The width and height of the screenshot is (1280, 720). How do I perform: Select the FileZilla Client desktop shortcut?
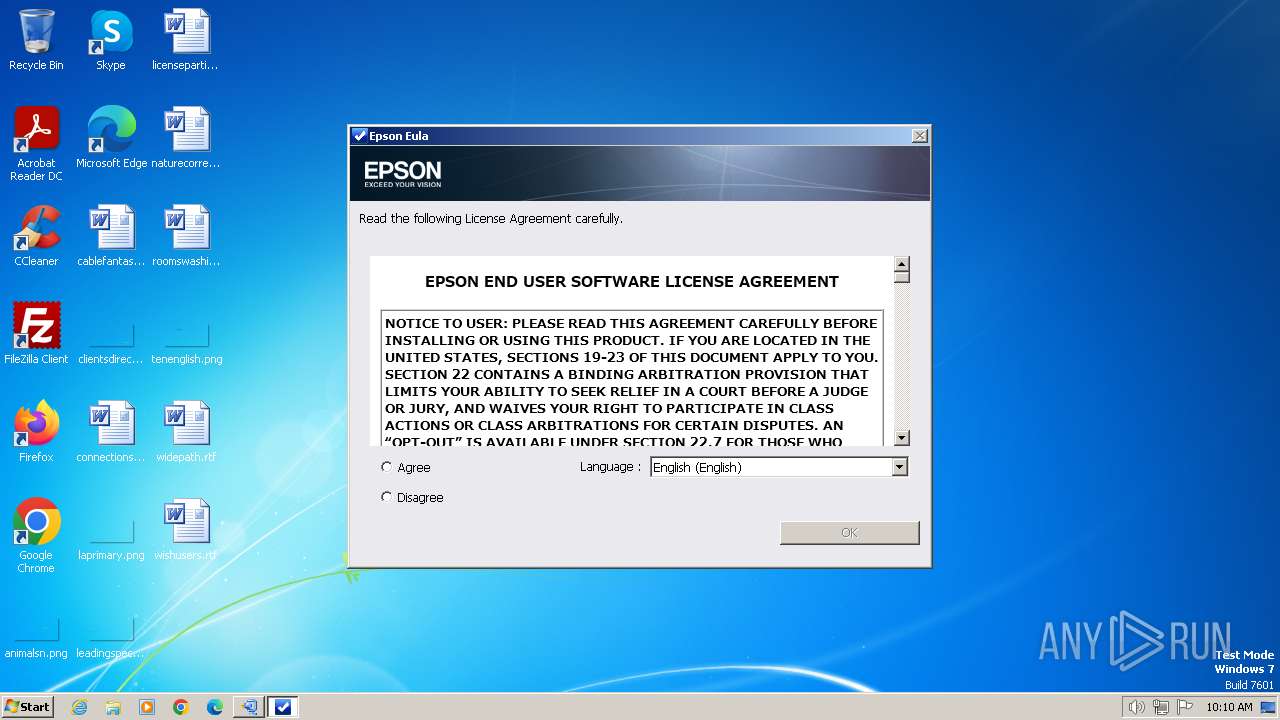(x=36, y=334)
